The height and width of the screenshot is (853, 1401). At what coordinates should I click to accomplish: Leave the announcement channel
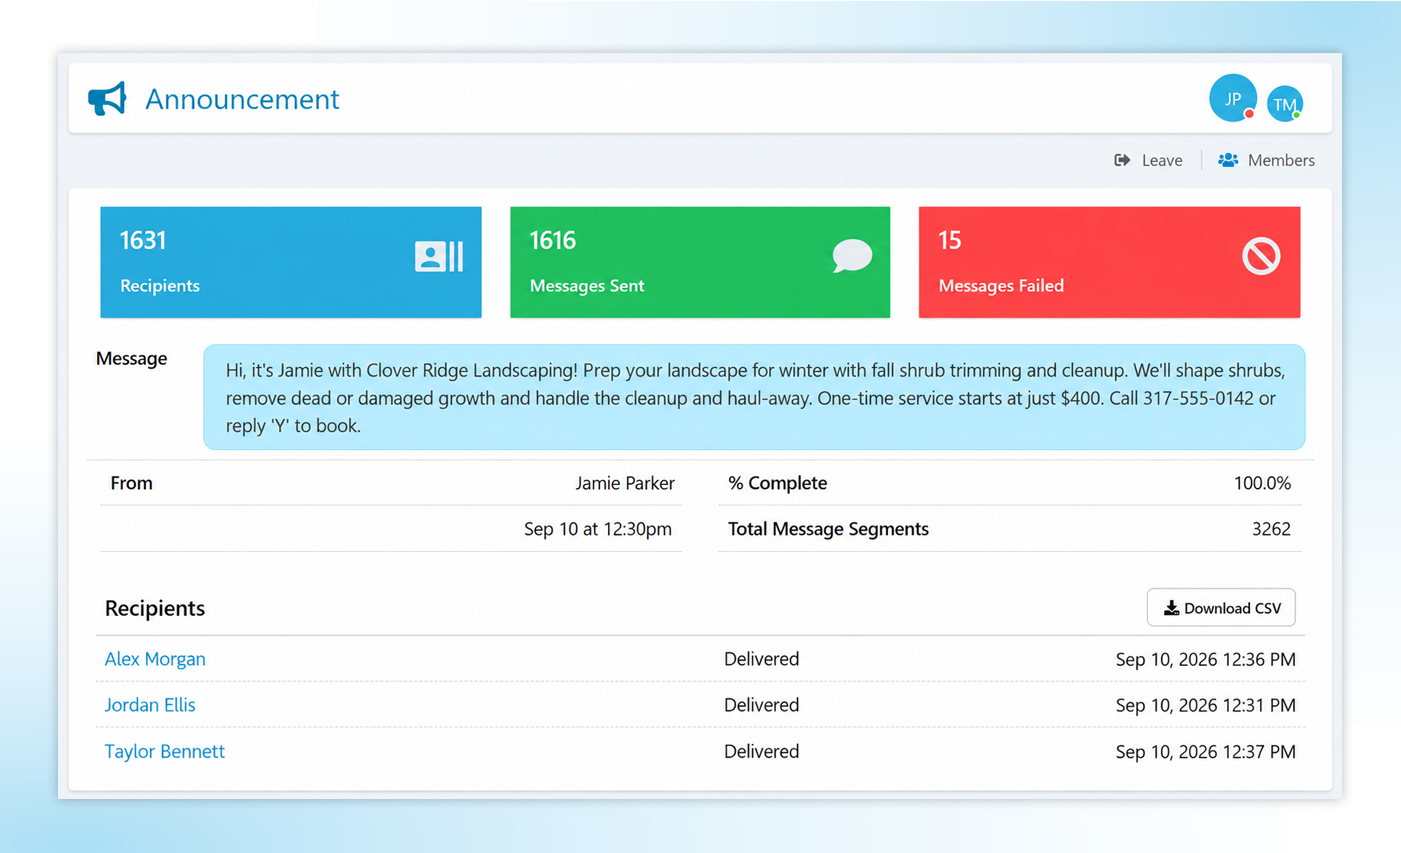(1148, 160)
